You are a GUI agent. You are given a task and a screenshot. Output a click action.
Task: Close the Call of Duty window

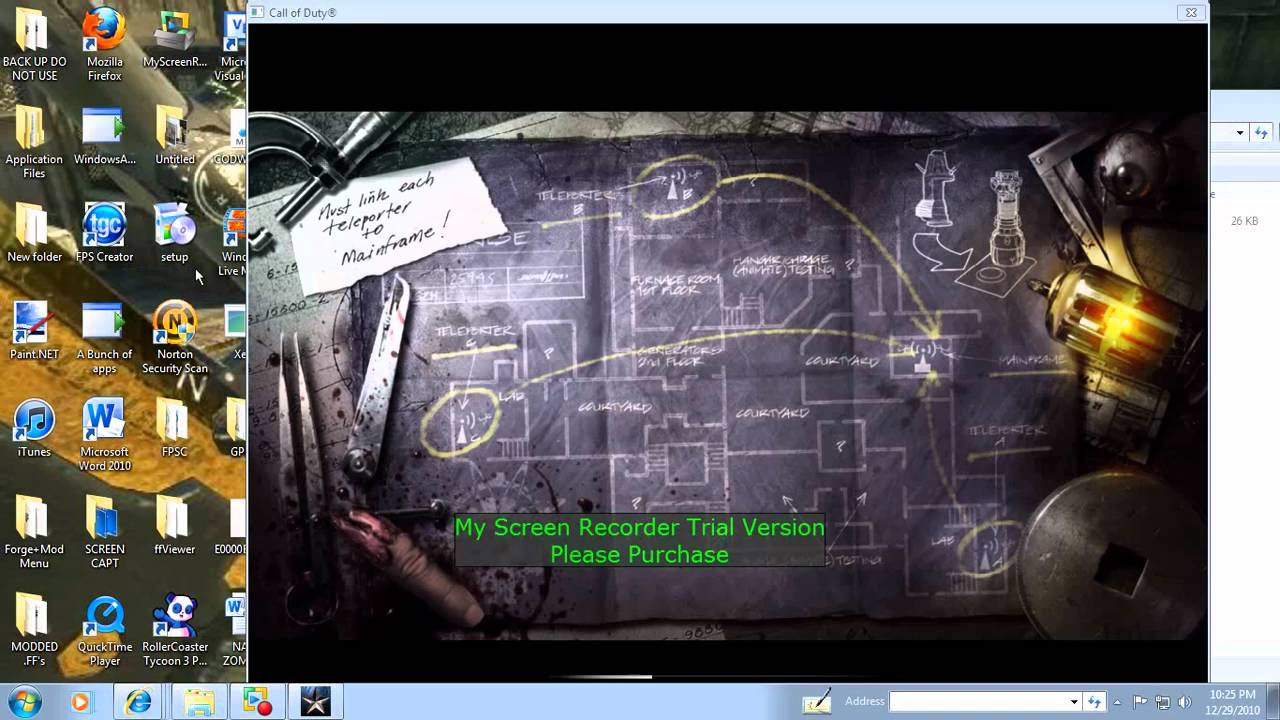click(1190, 13)
